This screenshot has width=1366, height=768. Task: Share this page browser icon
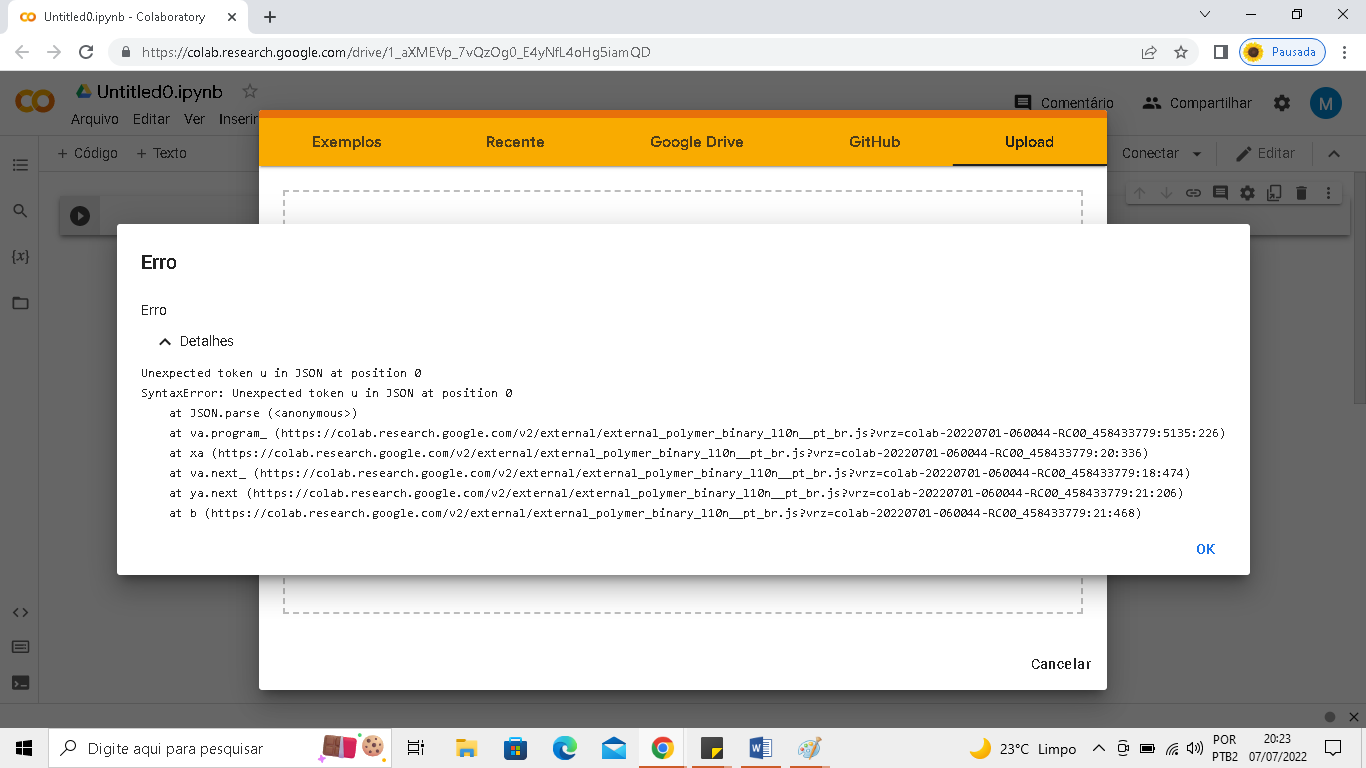[1149, 52]
